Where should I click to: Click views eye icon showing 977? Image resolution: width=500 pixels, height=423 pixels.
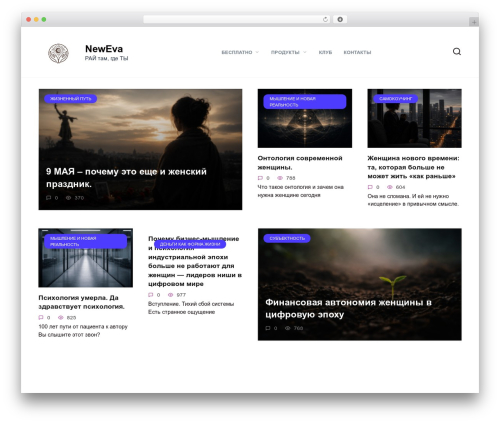coord(170,295)
